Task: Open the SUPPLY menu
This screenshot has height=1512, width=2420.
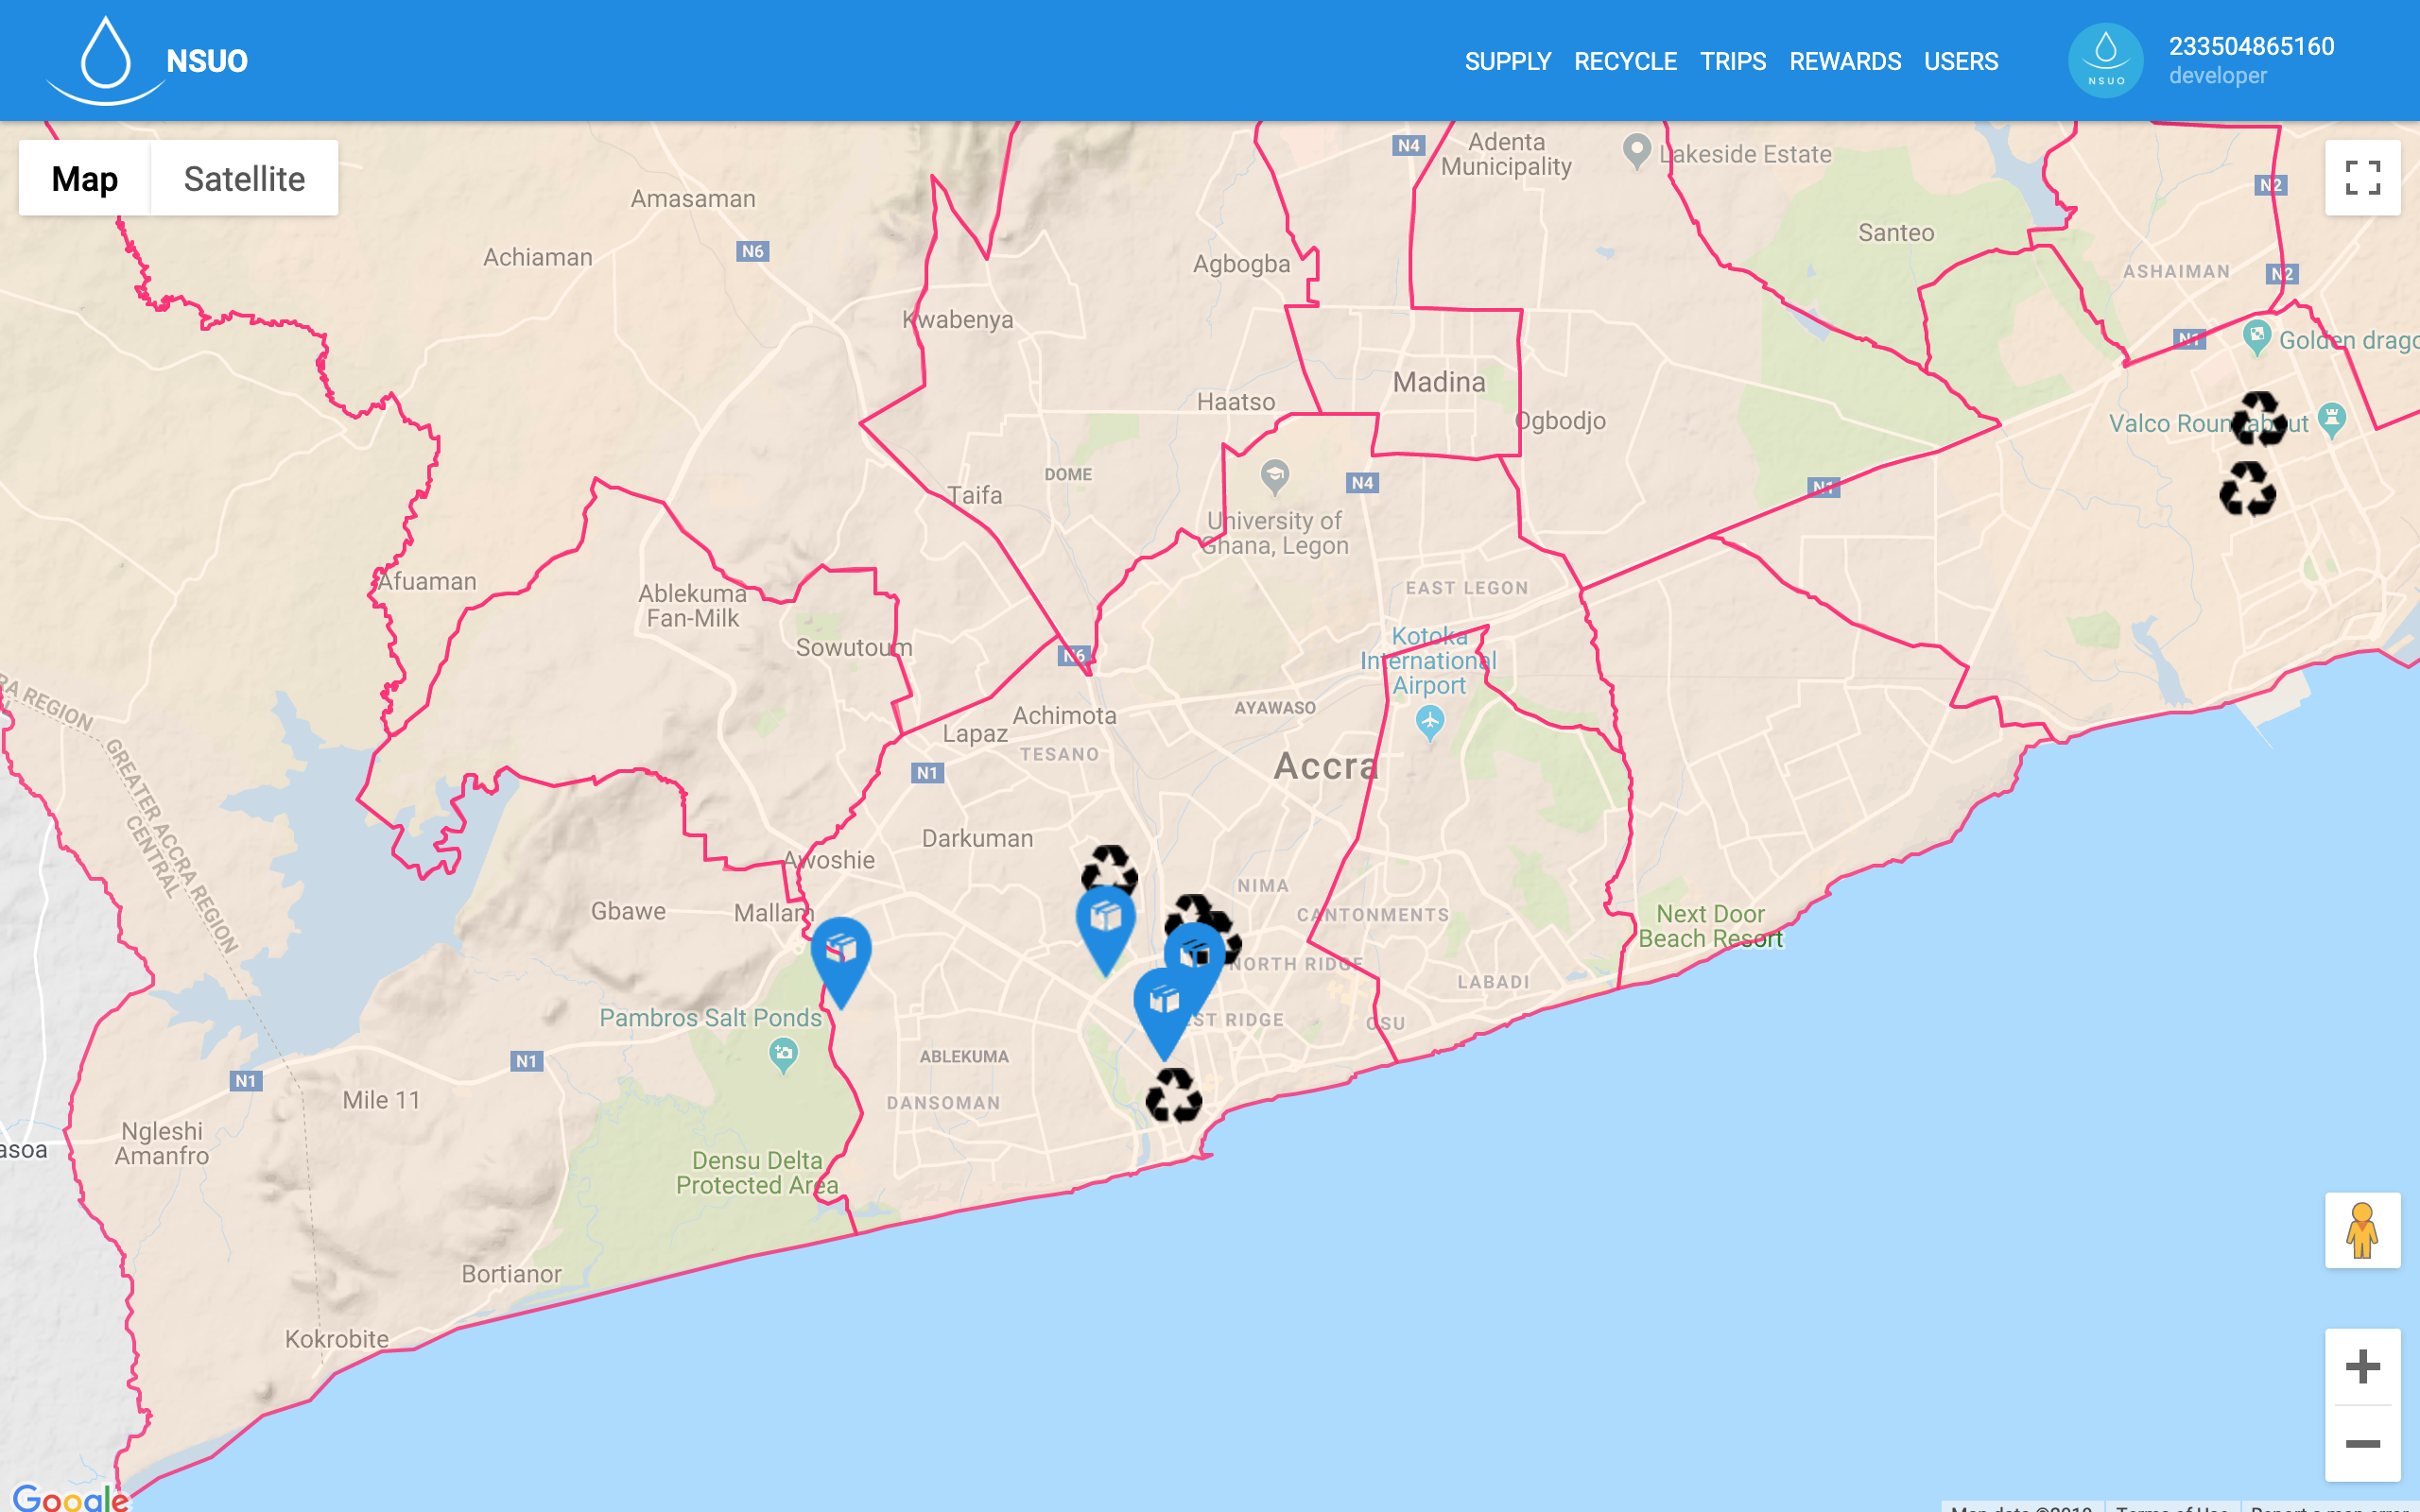Action: click(x=1507, y=61)
